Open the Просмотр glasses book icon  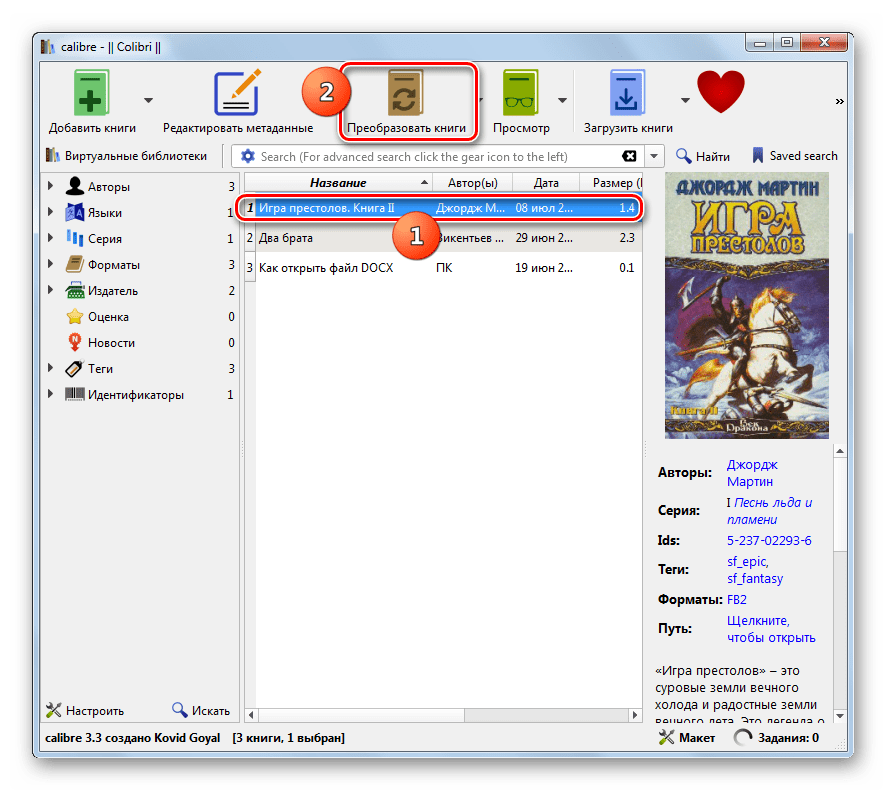coord(520,93)
